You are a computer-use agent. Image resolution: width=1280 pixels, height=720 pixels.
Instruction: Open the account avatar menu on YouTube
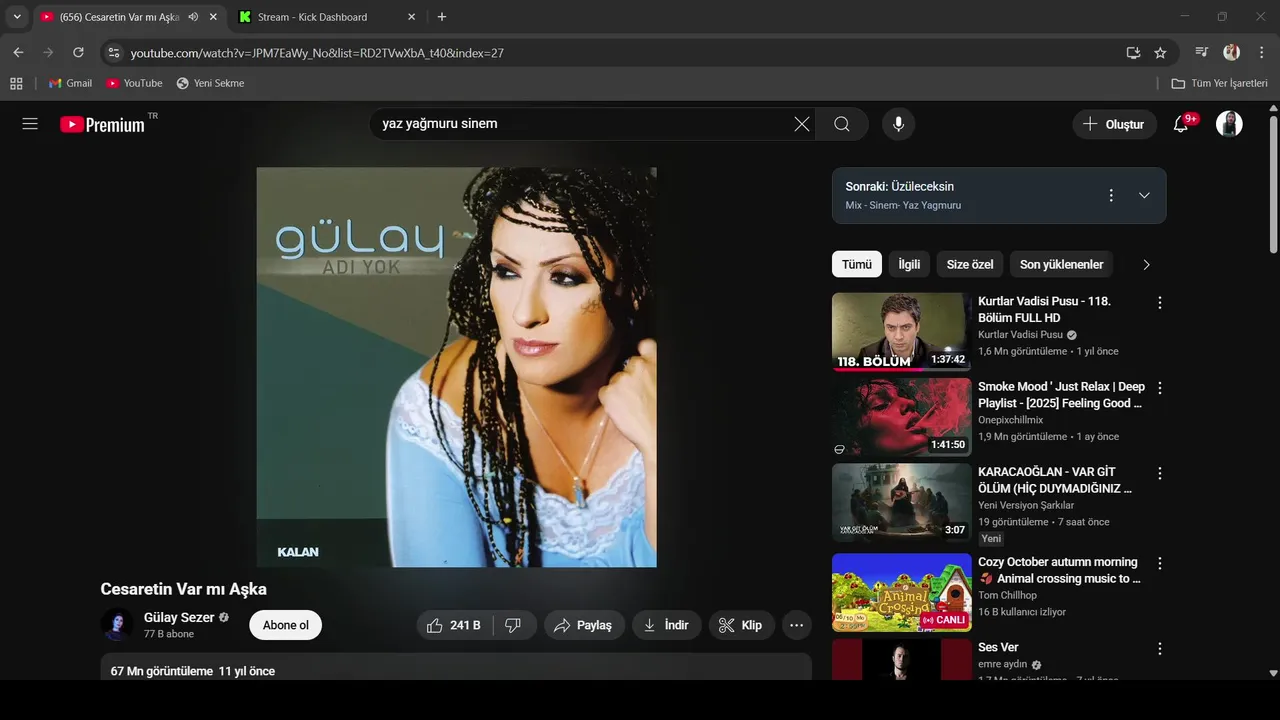tap(1229, 124)
